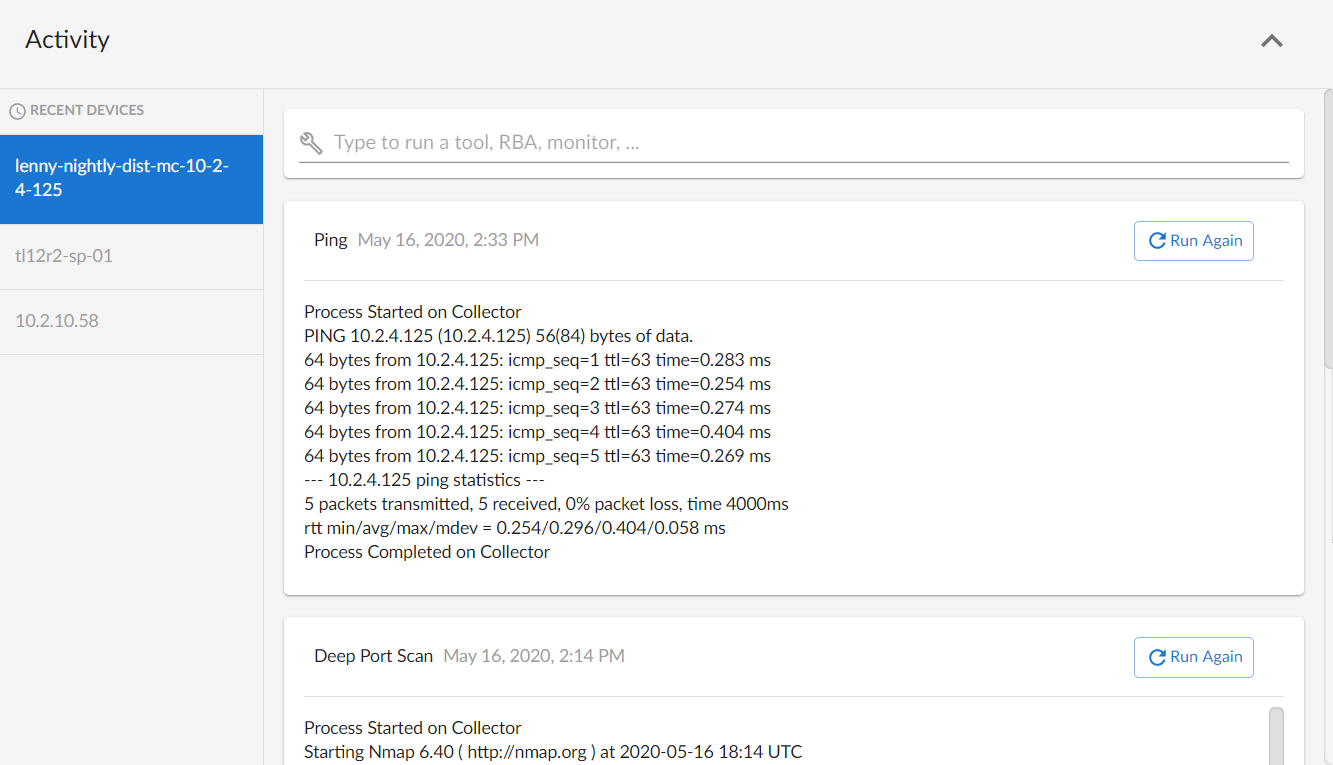The image size is (1333, 765).
Task: Click the refresh icon on Ping's Run Again
Action: [1157, 241]
